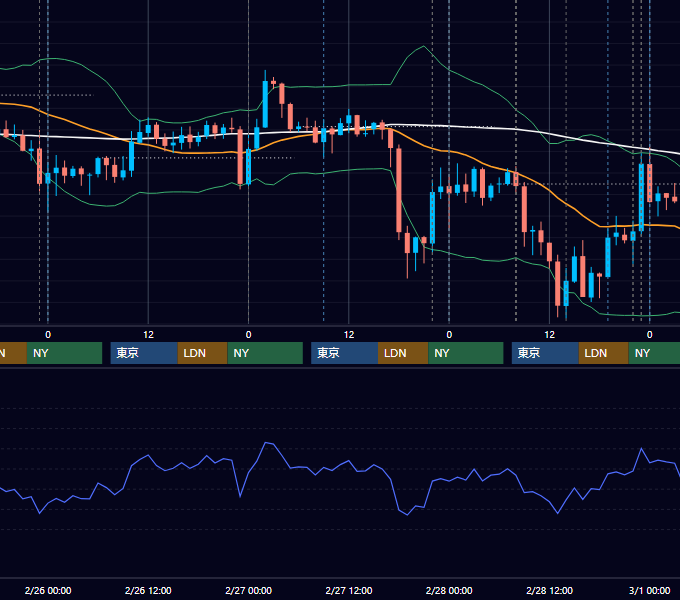Click the 2/28 00:00 date label
Viewport: 680px width, 600px height.
pos(449,590)
